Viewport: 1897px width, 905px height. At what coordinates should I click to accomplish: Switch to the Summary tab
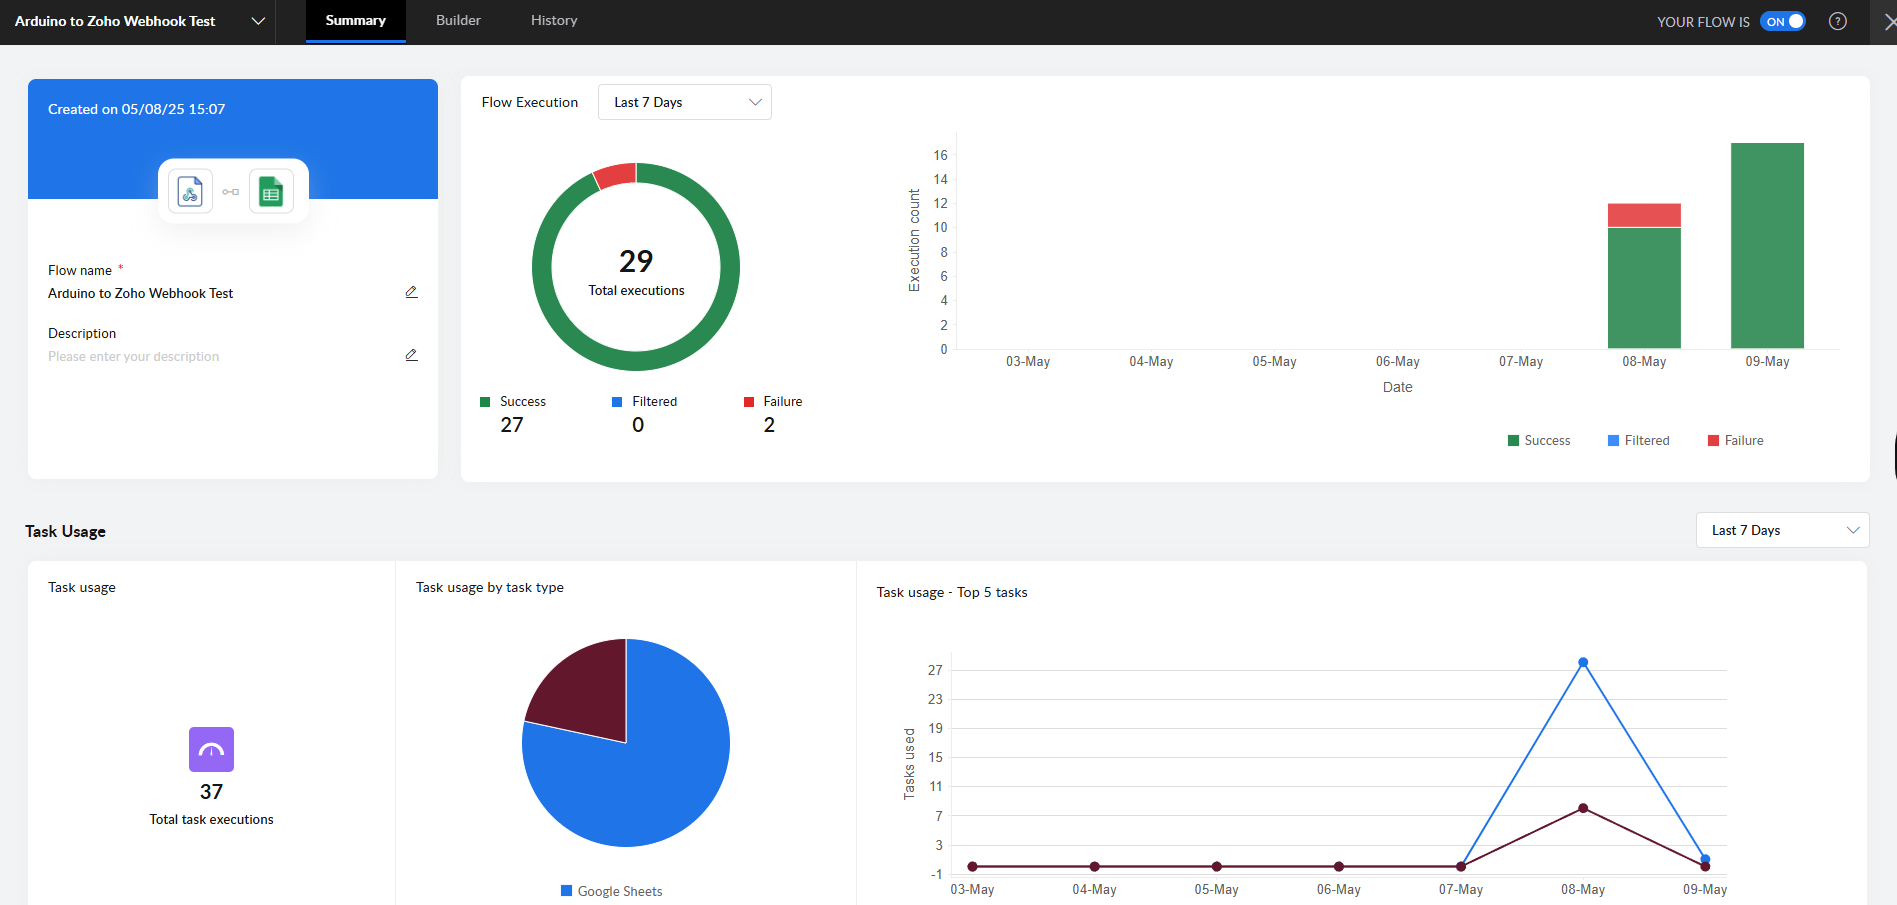(355, 20)
